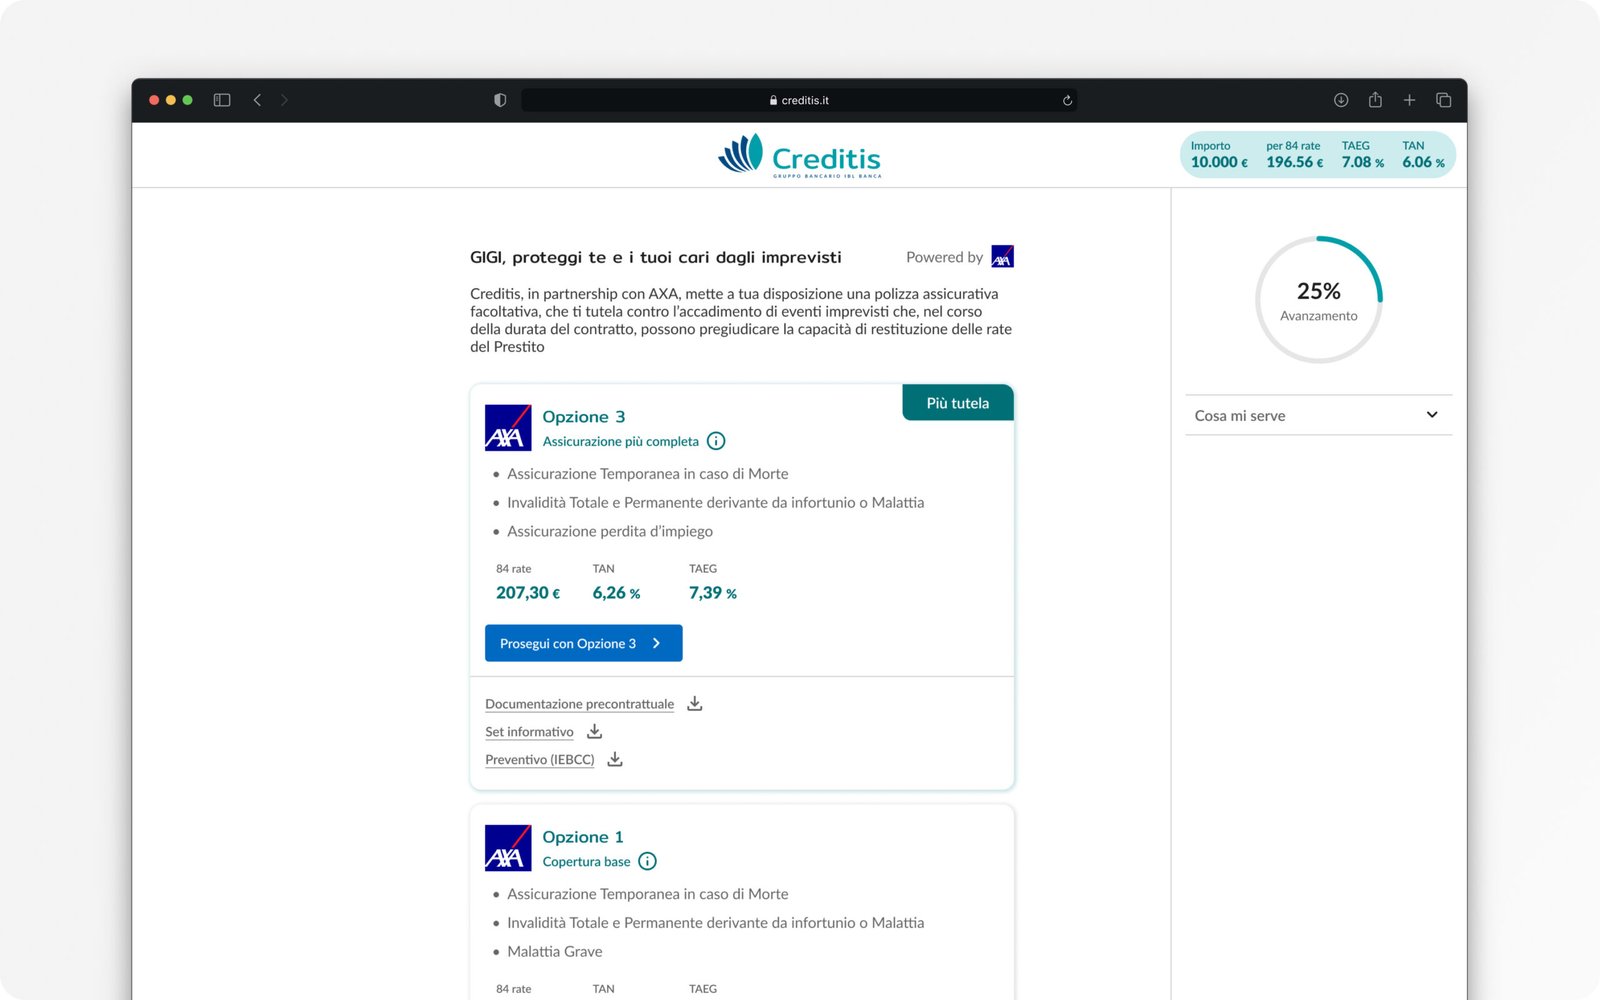Click the info icon next to Copertura base
Screen dimensions: 1600x1000
click(648, 861)
